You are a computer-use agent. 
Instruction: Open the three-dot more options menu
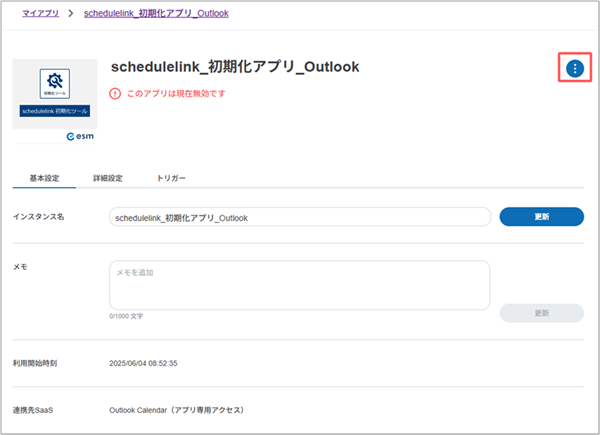tap(574, 68)
